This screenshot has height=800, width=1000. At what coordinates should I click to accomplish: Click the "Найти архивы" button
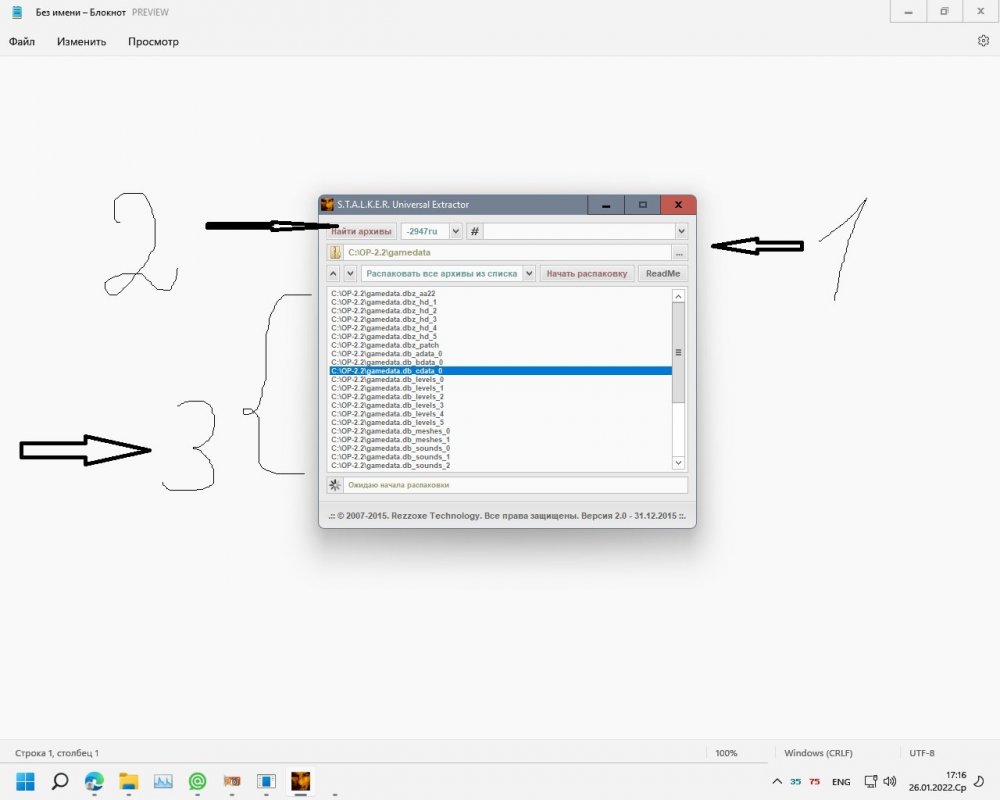point(362,231)
